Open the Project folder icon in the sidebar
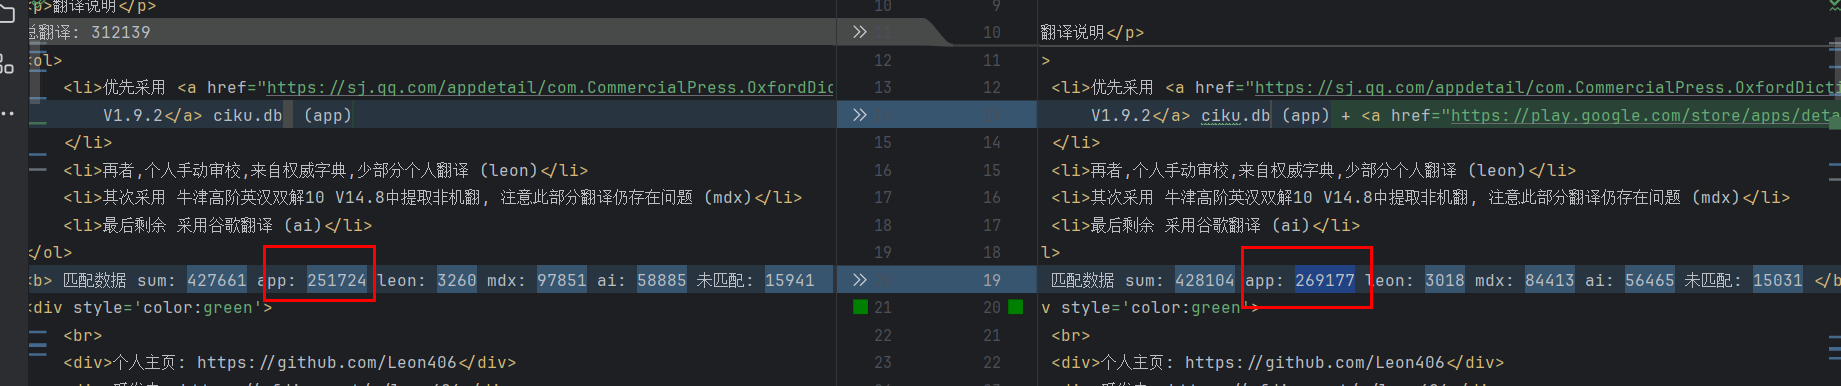This screenshot has width=1841, height=386. point(7,14)
